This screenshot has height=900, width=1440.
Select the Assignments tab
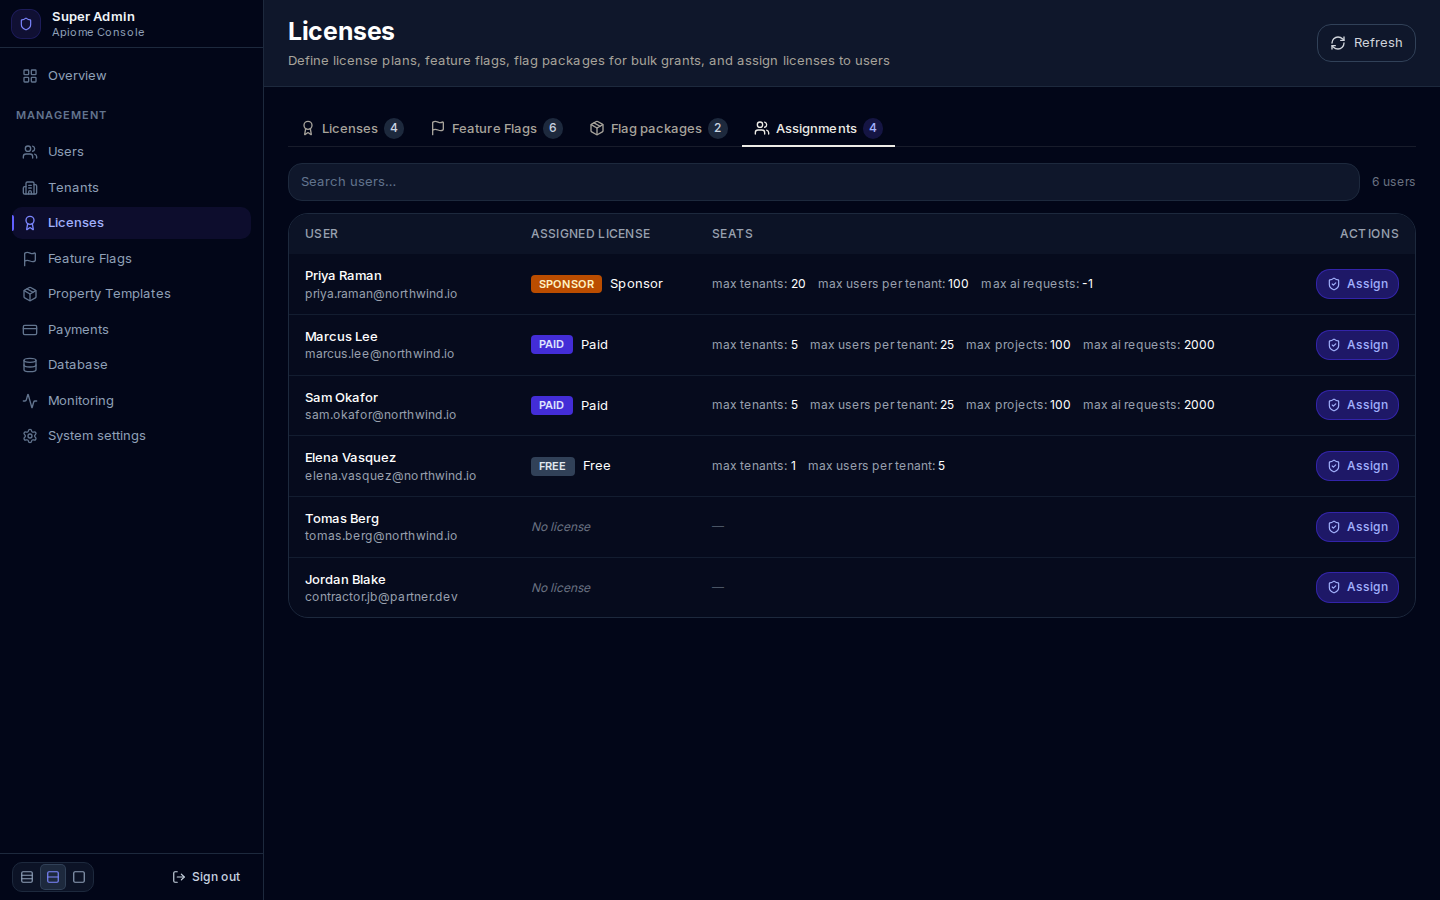pos(818,128)
